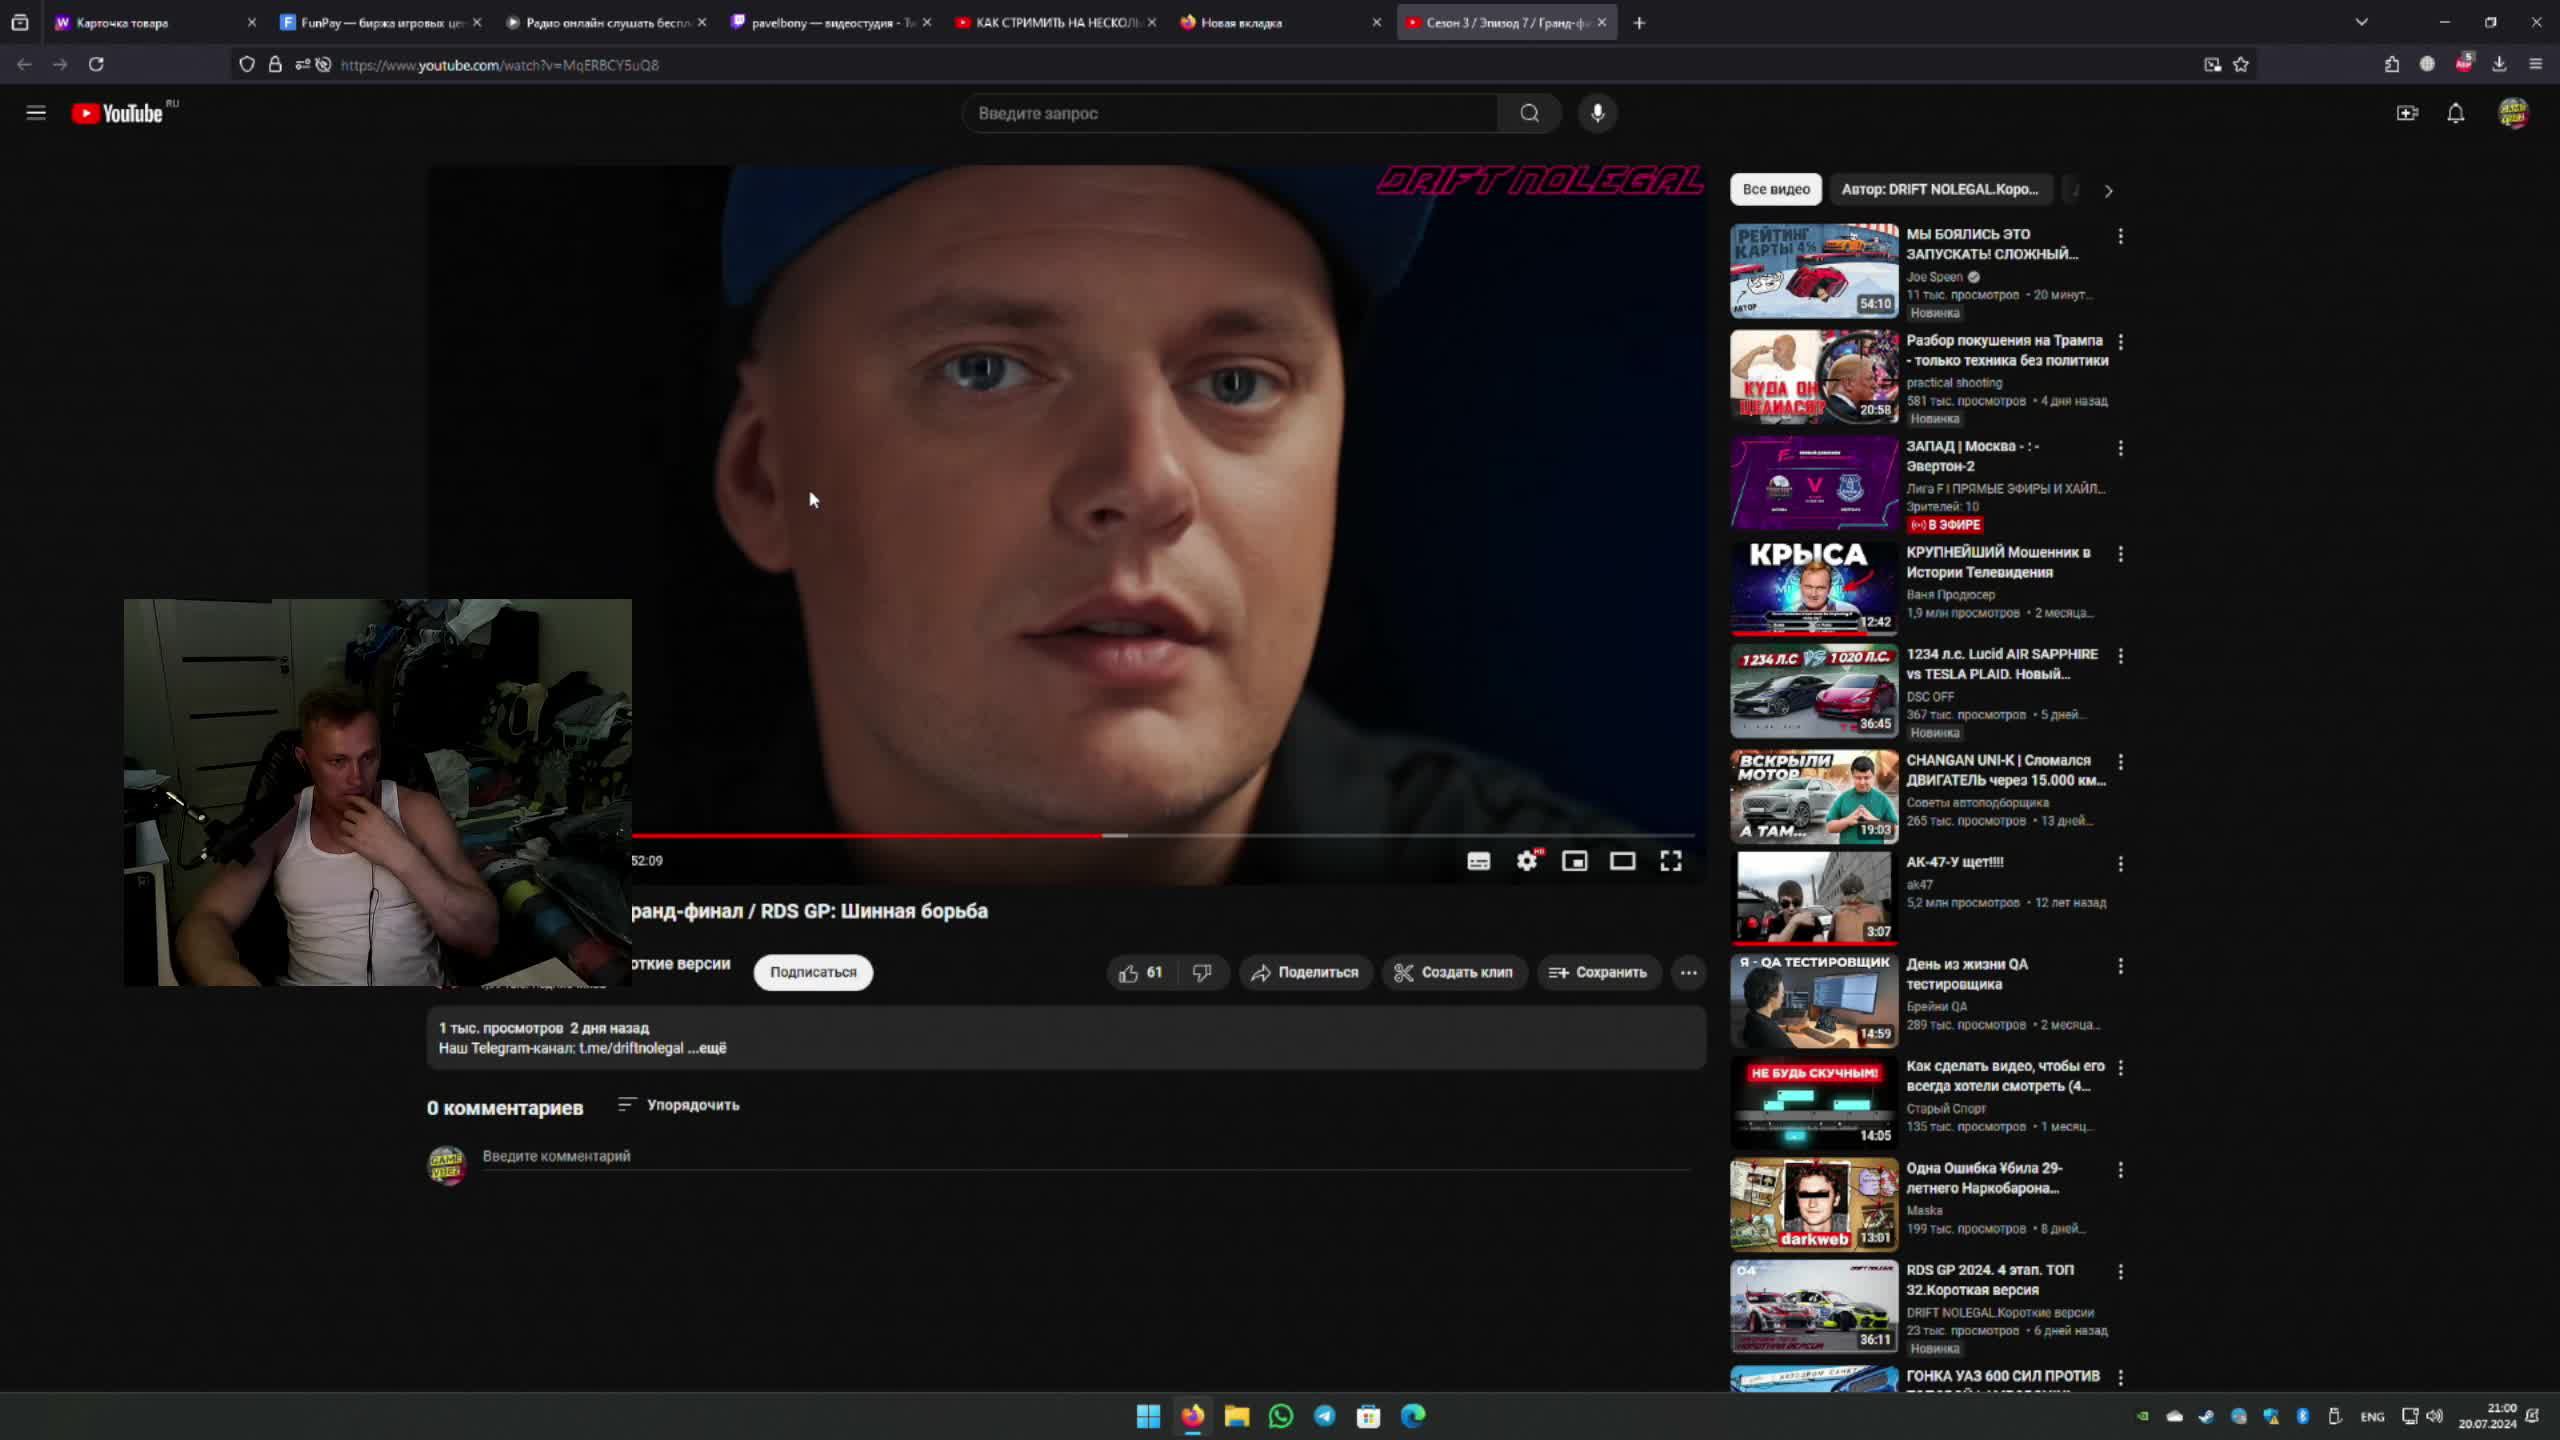Click voice search microphone icon
Screen dimensions: 2560x1440
[x=1597, y=113]
